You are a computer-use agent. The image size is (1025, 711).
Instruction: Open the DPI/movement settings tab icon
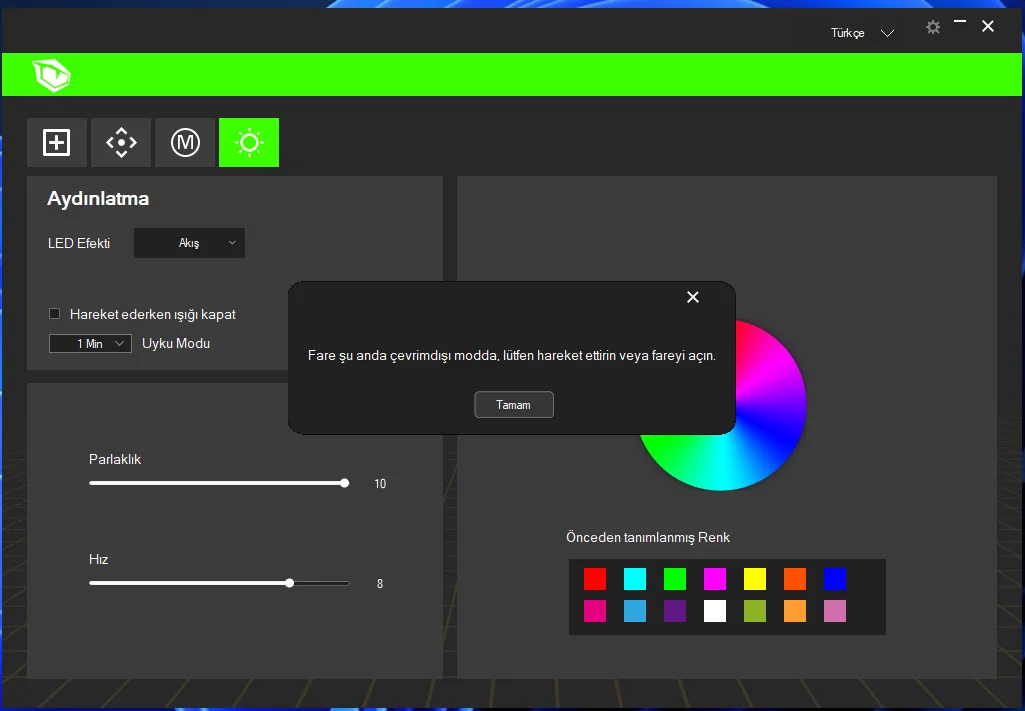pyautogui.click(x=121, y=142)
